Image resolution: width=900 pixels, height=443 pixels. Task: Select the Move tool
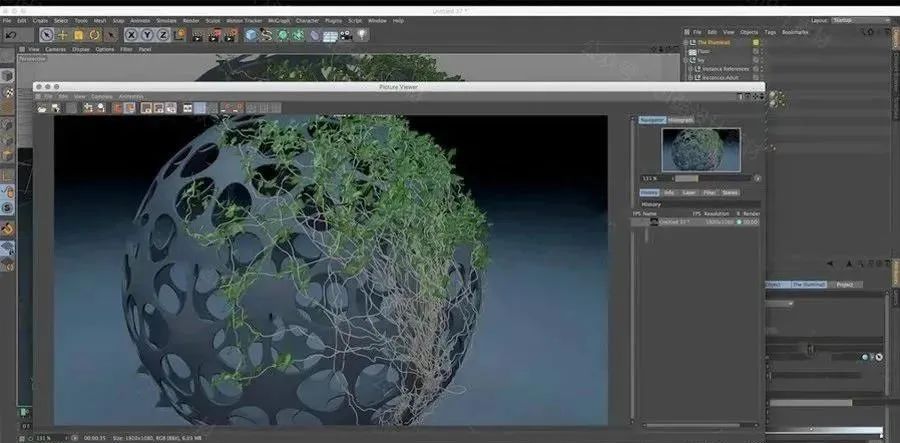63,35
